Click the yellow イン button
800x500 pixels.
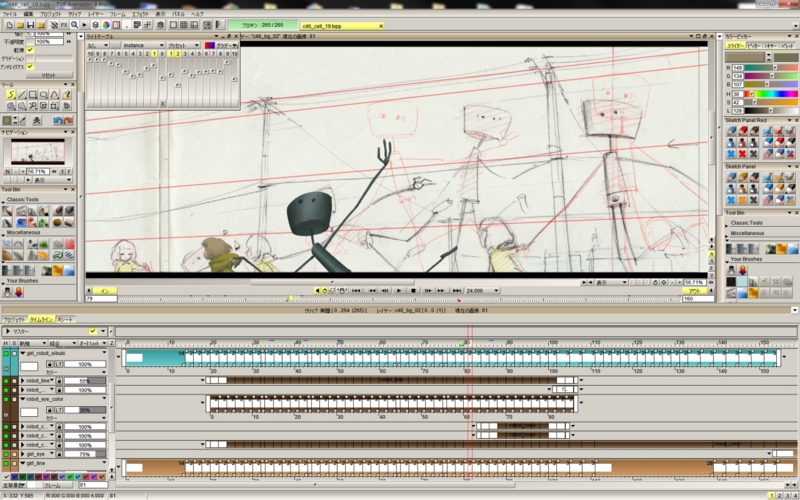click(x=104, y=291)
